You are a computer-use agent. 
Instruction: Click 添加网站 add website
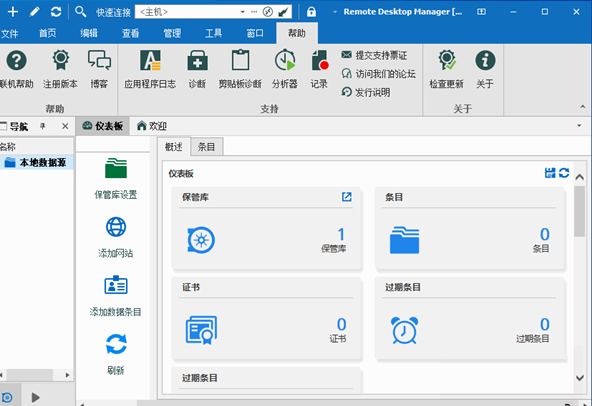point(116,237)
